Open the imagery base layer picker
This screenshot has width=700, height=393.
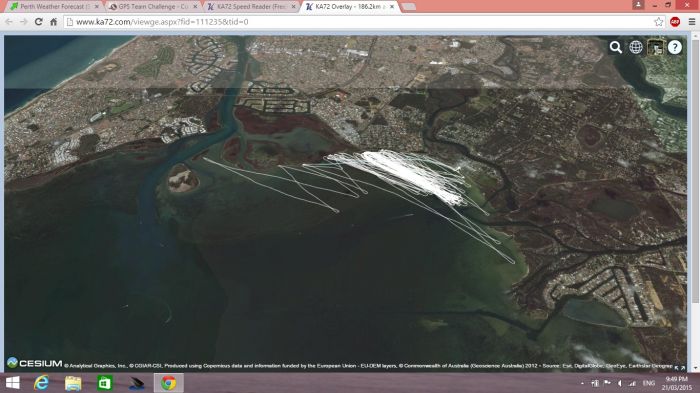pyautogui.click(x=655, y=47)
